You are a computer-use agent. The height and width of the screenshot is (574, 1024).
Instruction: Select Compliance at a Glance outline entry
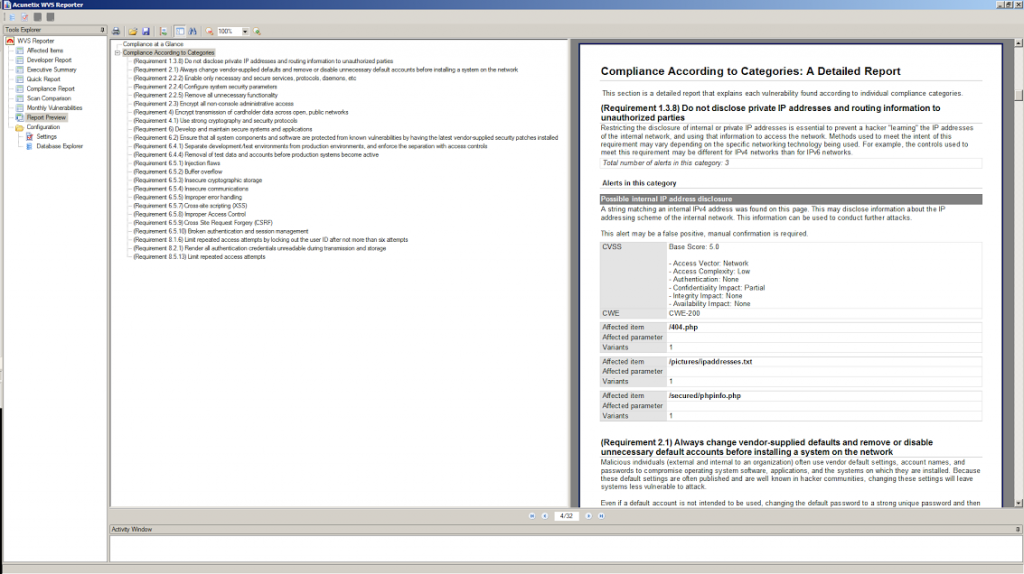(153, 44)
